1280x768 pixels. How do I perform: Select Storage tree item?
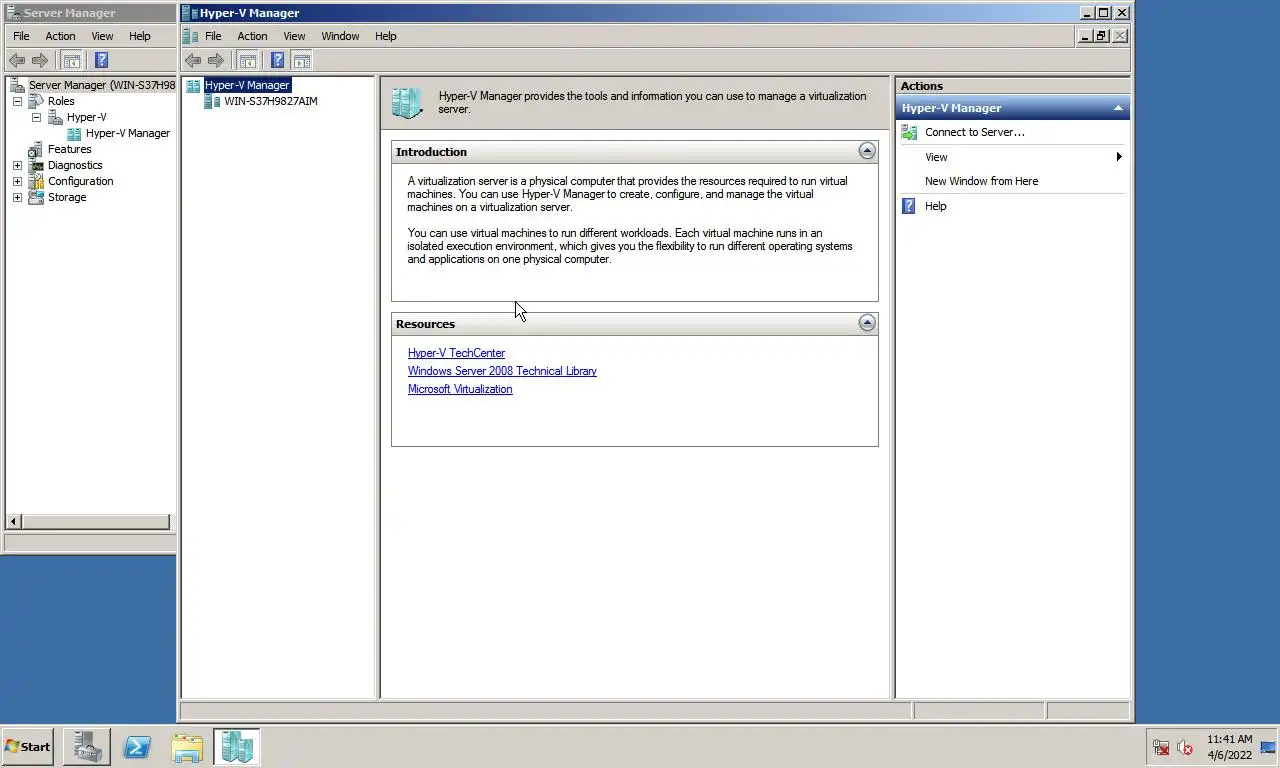(x=67, y=197)
